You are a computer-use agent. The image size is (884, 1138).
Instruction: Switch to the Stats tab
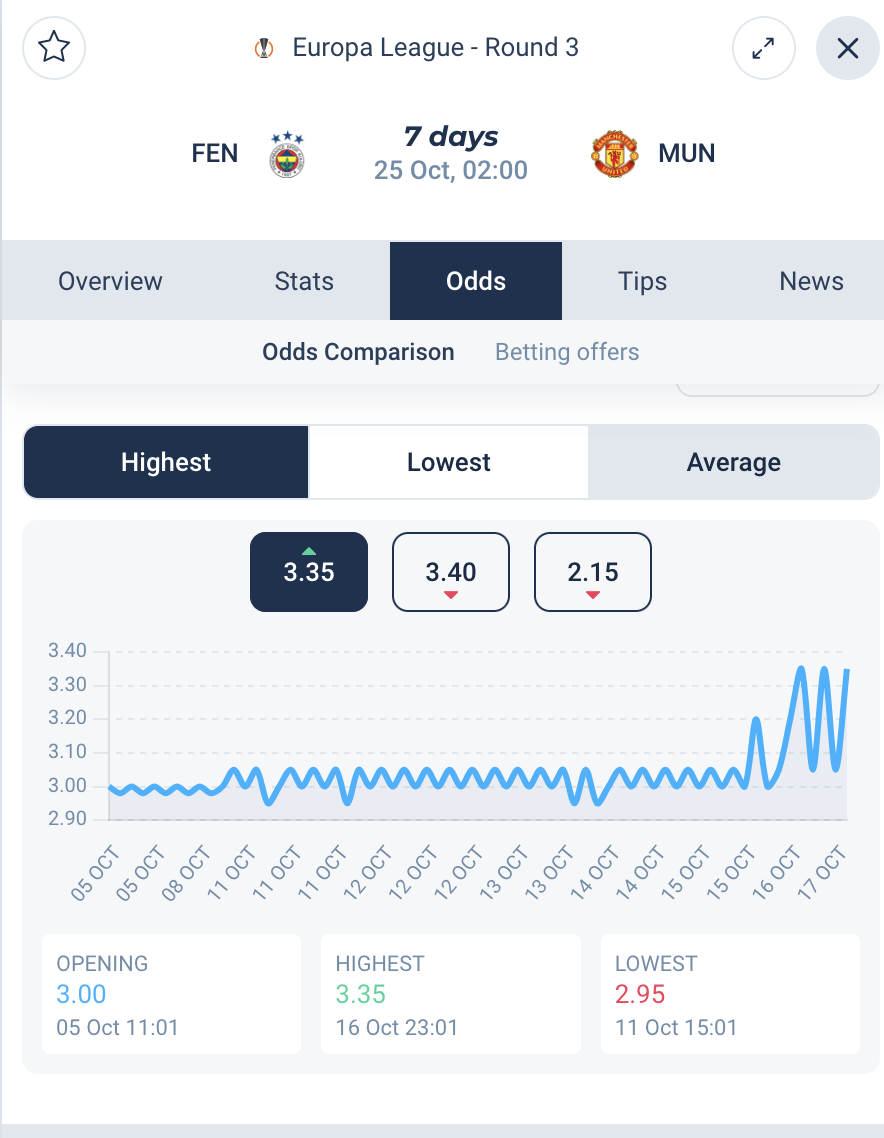tap(304, 281)
